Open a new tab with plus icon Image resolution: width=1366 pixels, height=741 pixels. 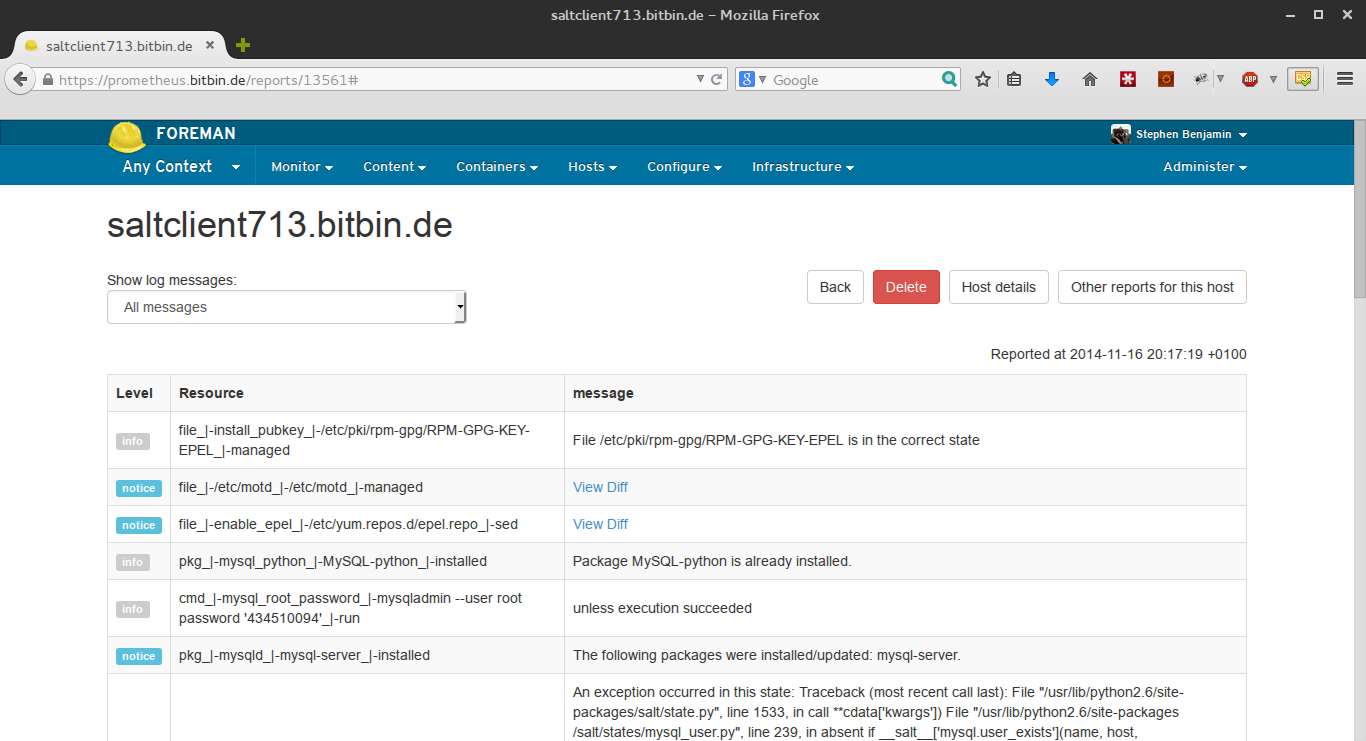243,45
